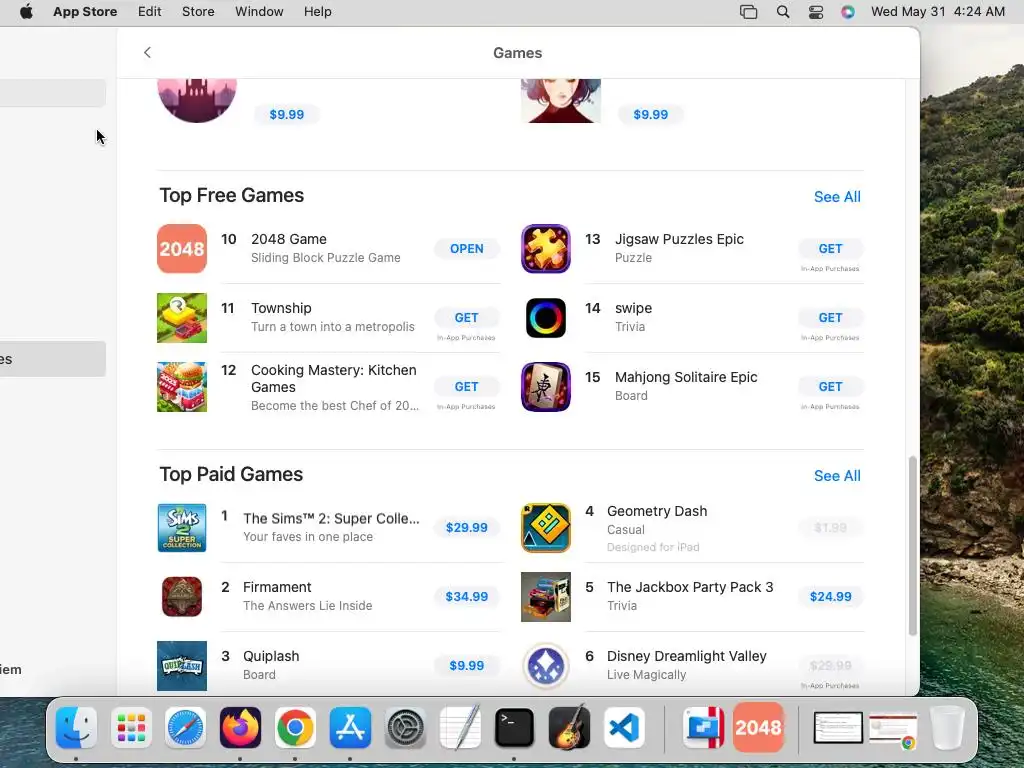Open the Jigsaw Puzzles Epic icon
Viewport: 1024px width, 768px height.
545,249
